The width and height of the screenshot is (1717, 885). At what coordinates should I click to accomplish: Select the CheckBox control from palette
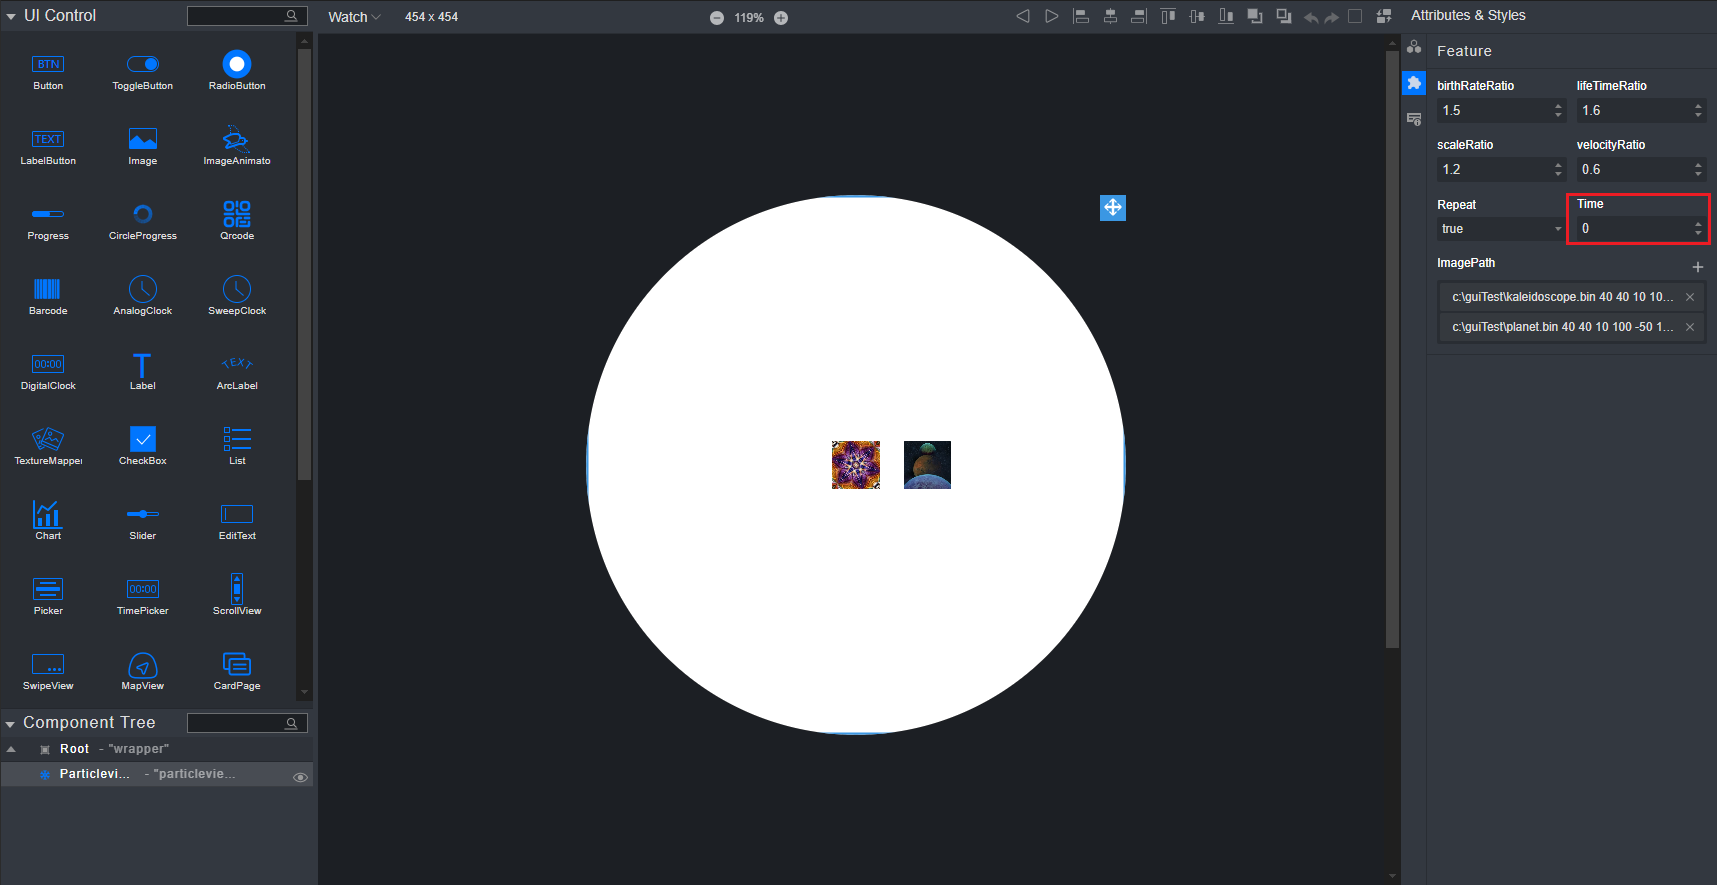click(143, 445)
